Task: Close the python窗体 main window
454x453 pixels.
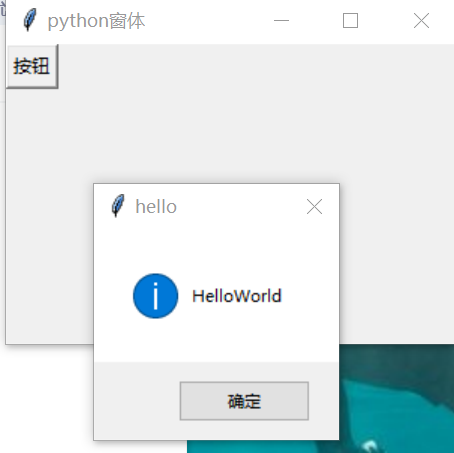Action: click(x=421, y=21)
